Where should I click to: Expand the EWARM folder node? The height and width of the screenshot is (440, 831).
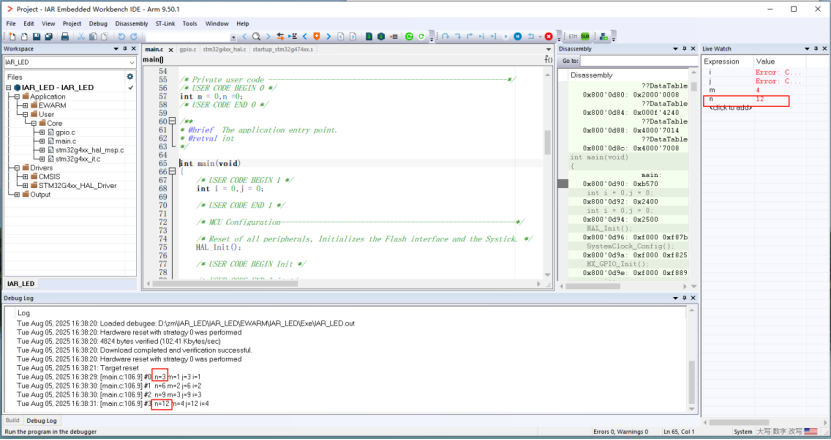point(25,105)
